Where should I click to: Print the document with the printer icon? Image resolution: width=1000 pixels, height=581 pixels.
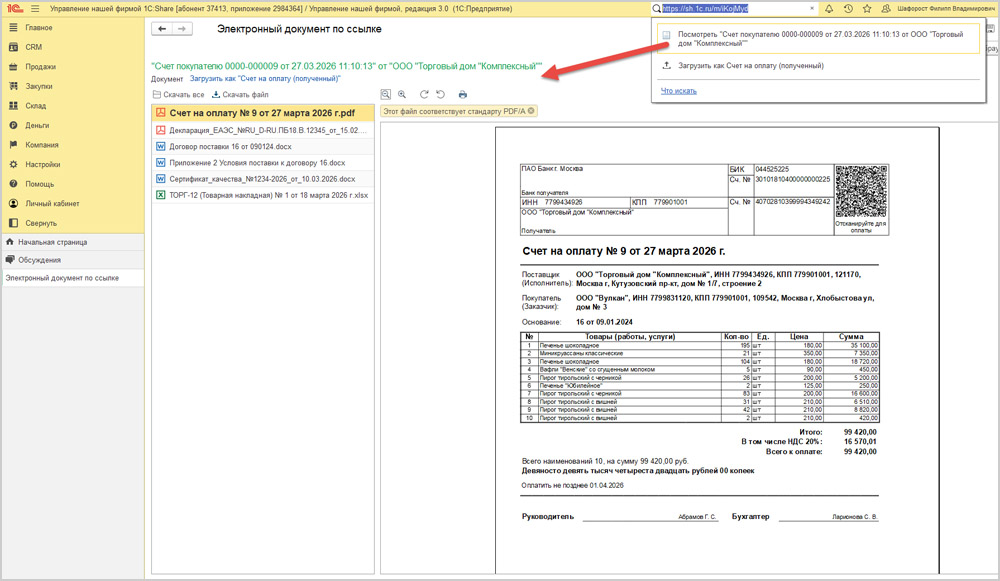463,94
